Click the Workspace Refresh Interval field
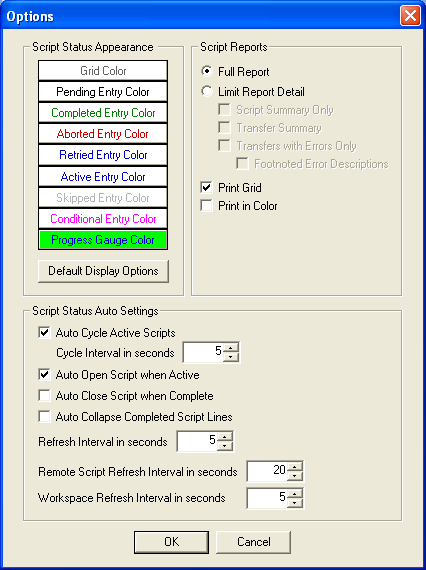 click(268, 498)
